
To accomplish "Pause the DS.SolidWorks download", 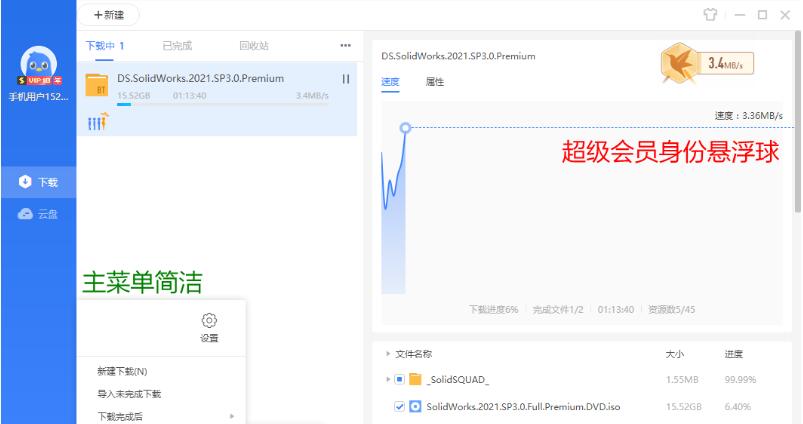I will point(346,79).
